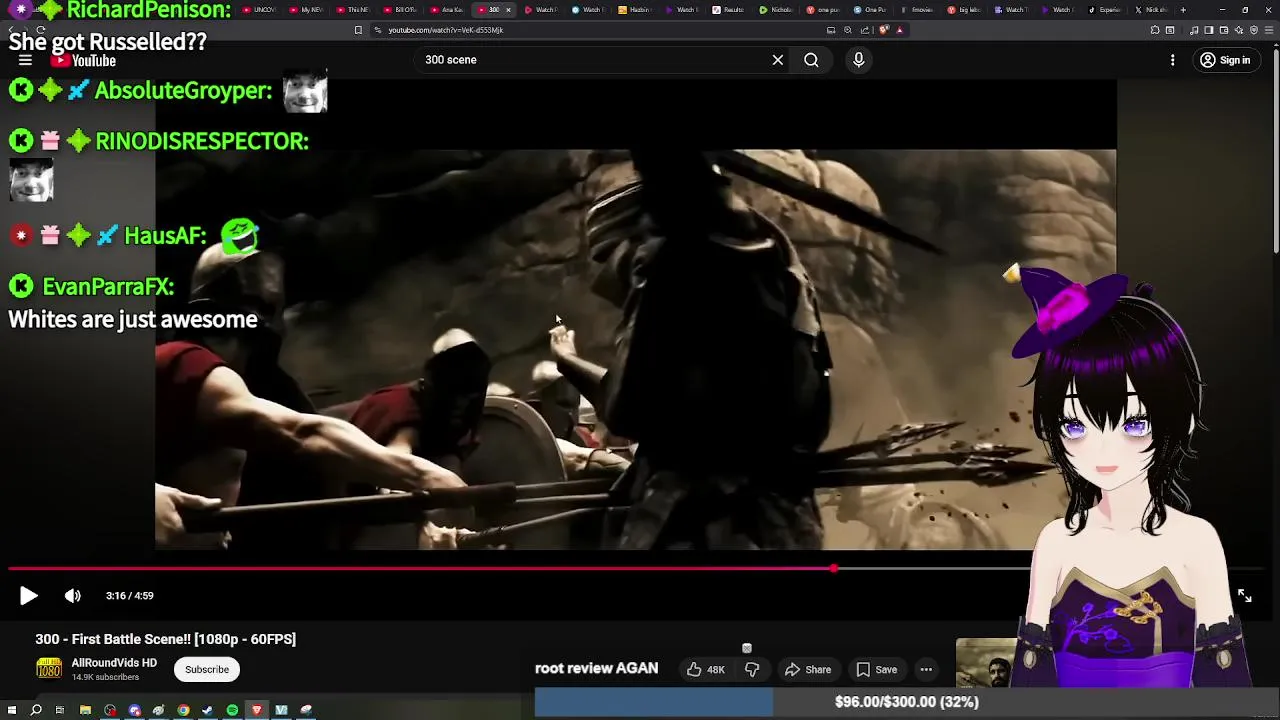Screen dimensions: 1280x720
Task: Open the AllRoundVids HD channel name
Action: [114, 663]
